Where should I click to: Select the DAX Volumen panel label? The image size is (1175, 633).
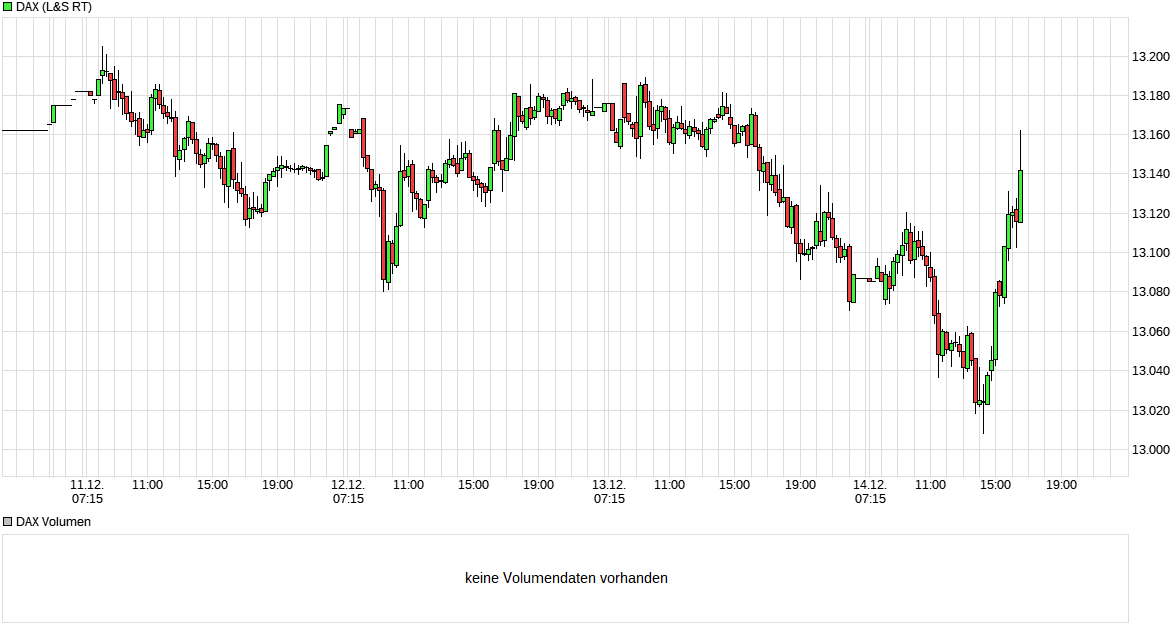(53, 521)
